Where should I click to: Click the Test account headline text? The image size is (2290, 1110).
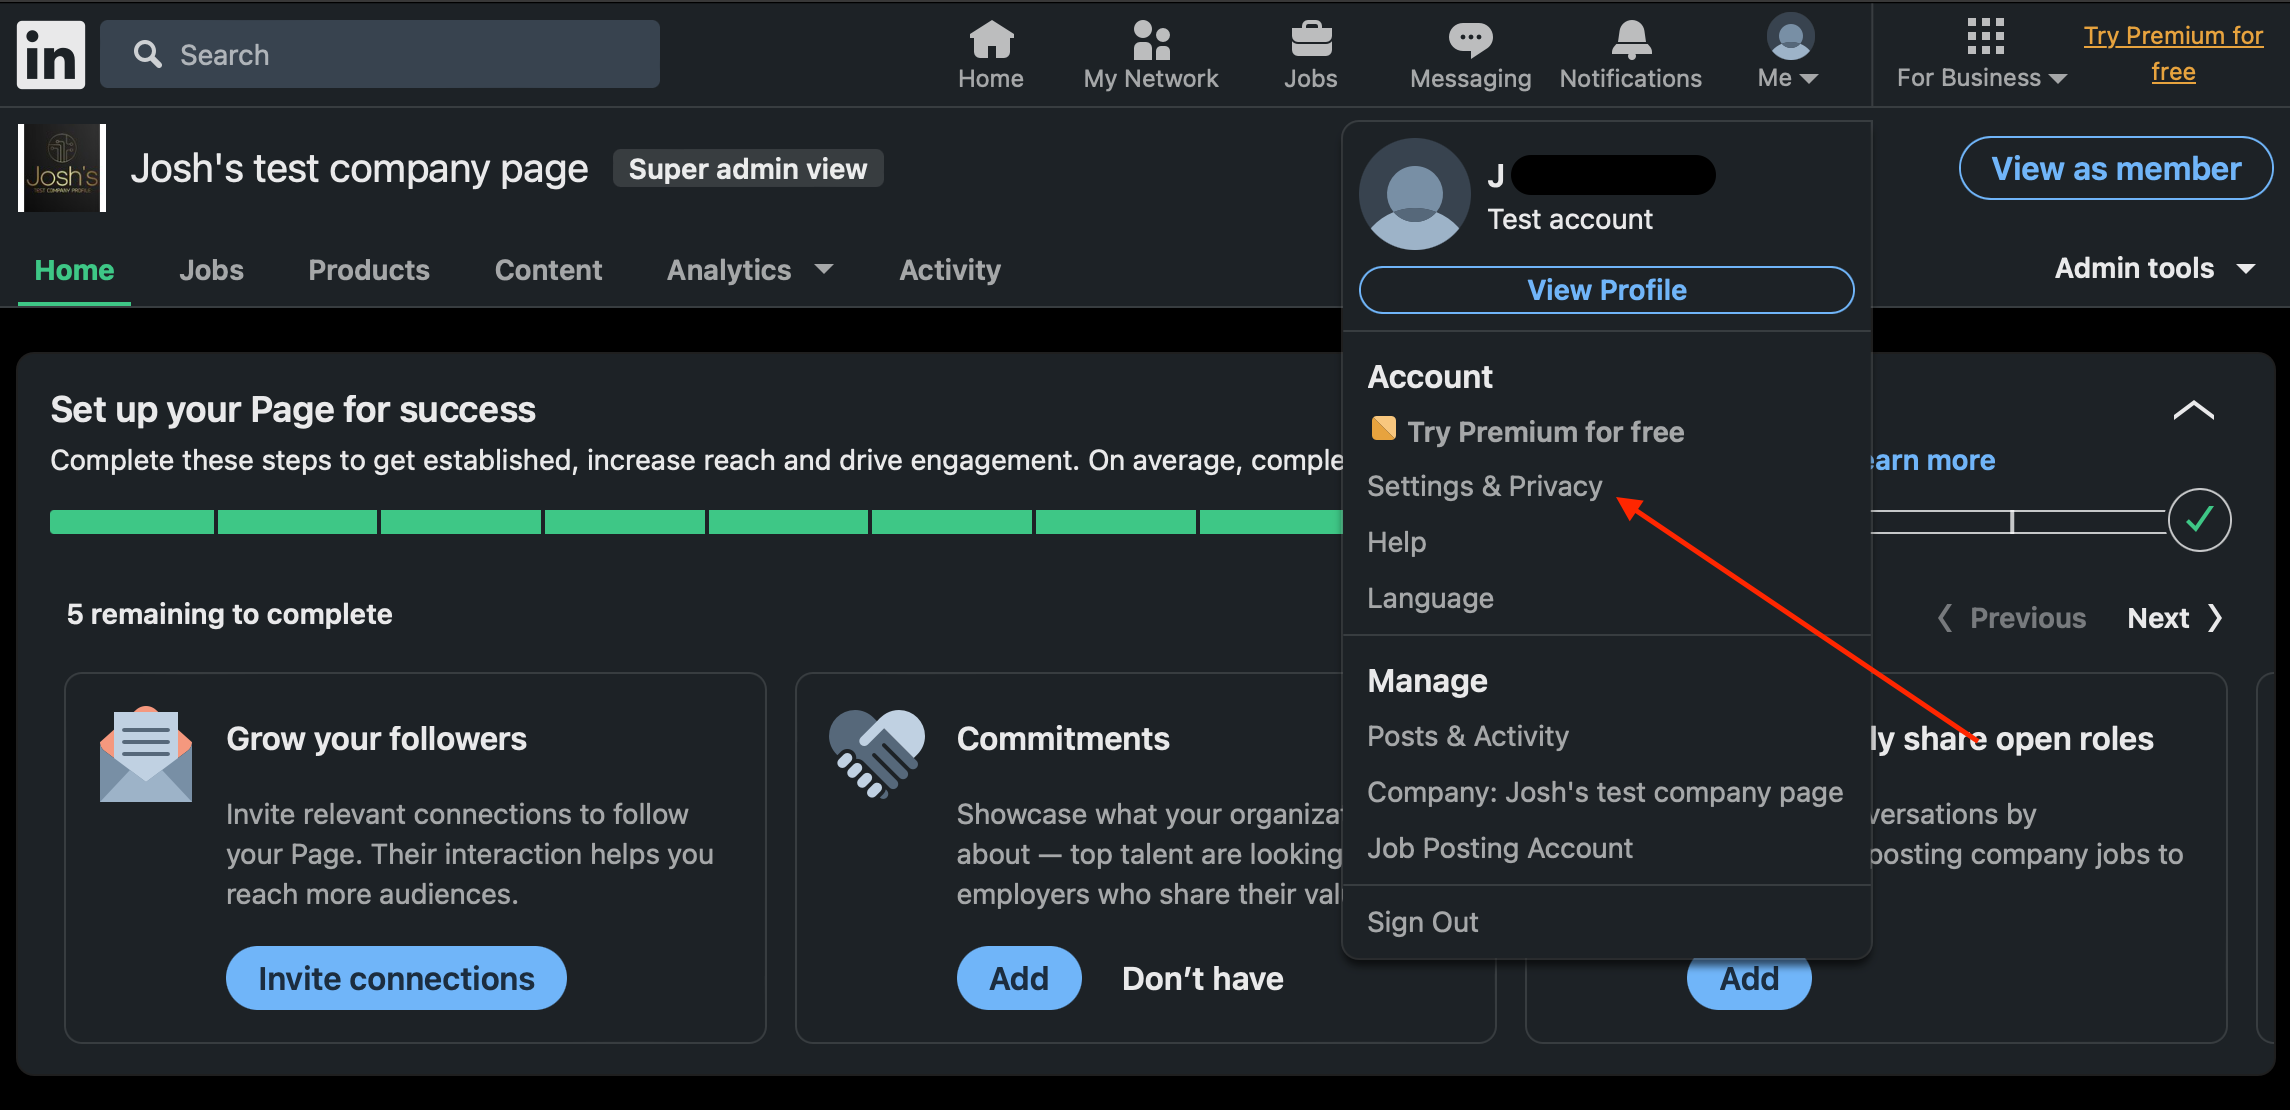(x=1570, y=219)
